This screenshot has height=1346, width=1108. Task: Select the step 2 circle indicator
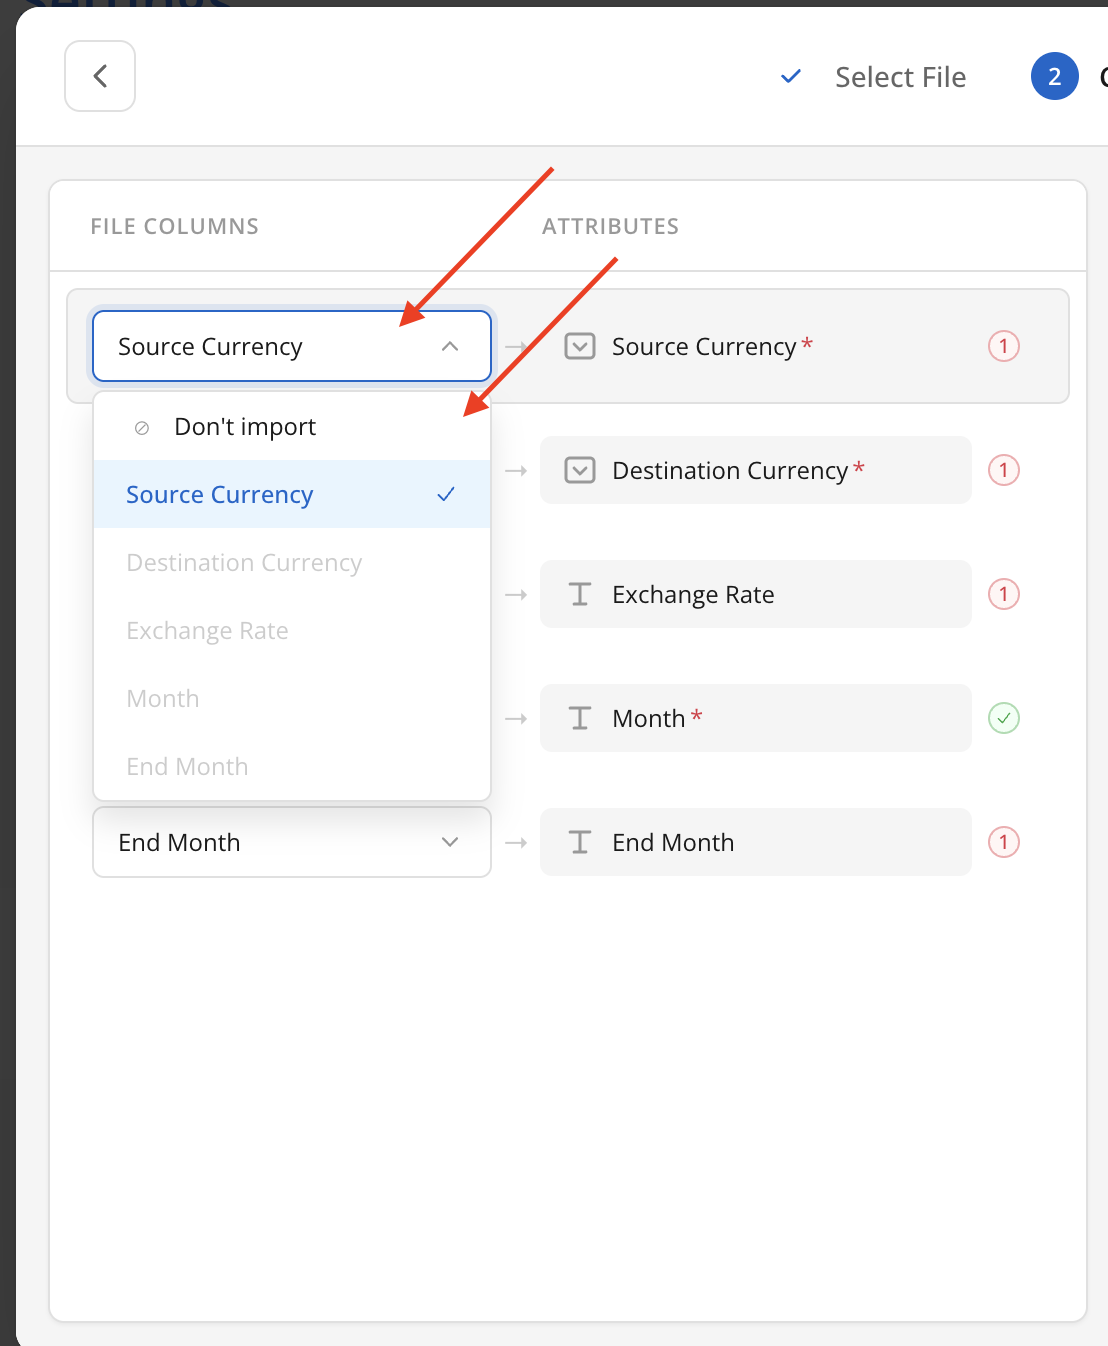click(1054, 76)
